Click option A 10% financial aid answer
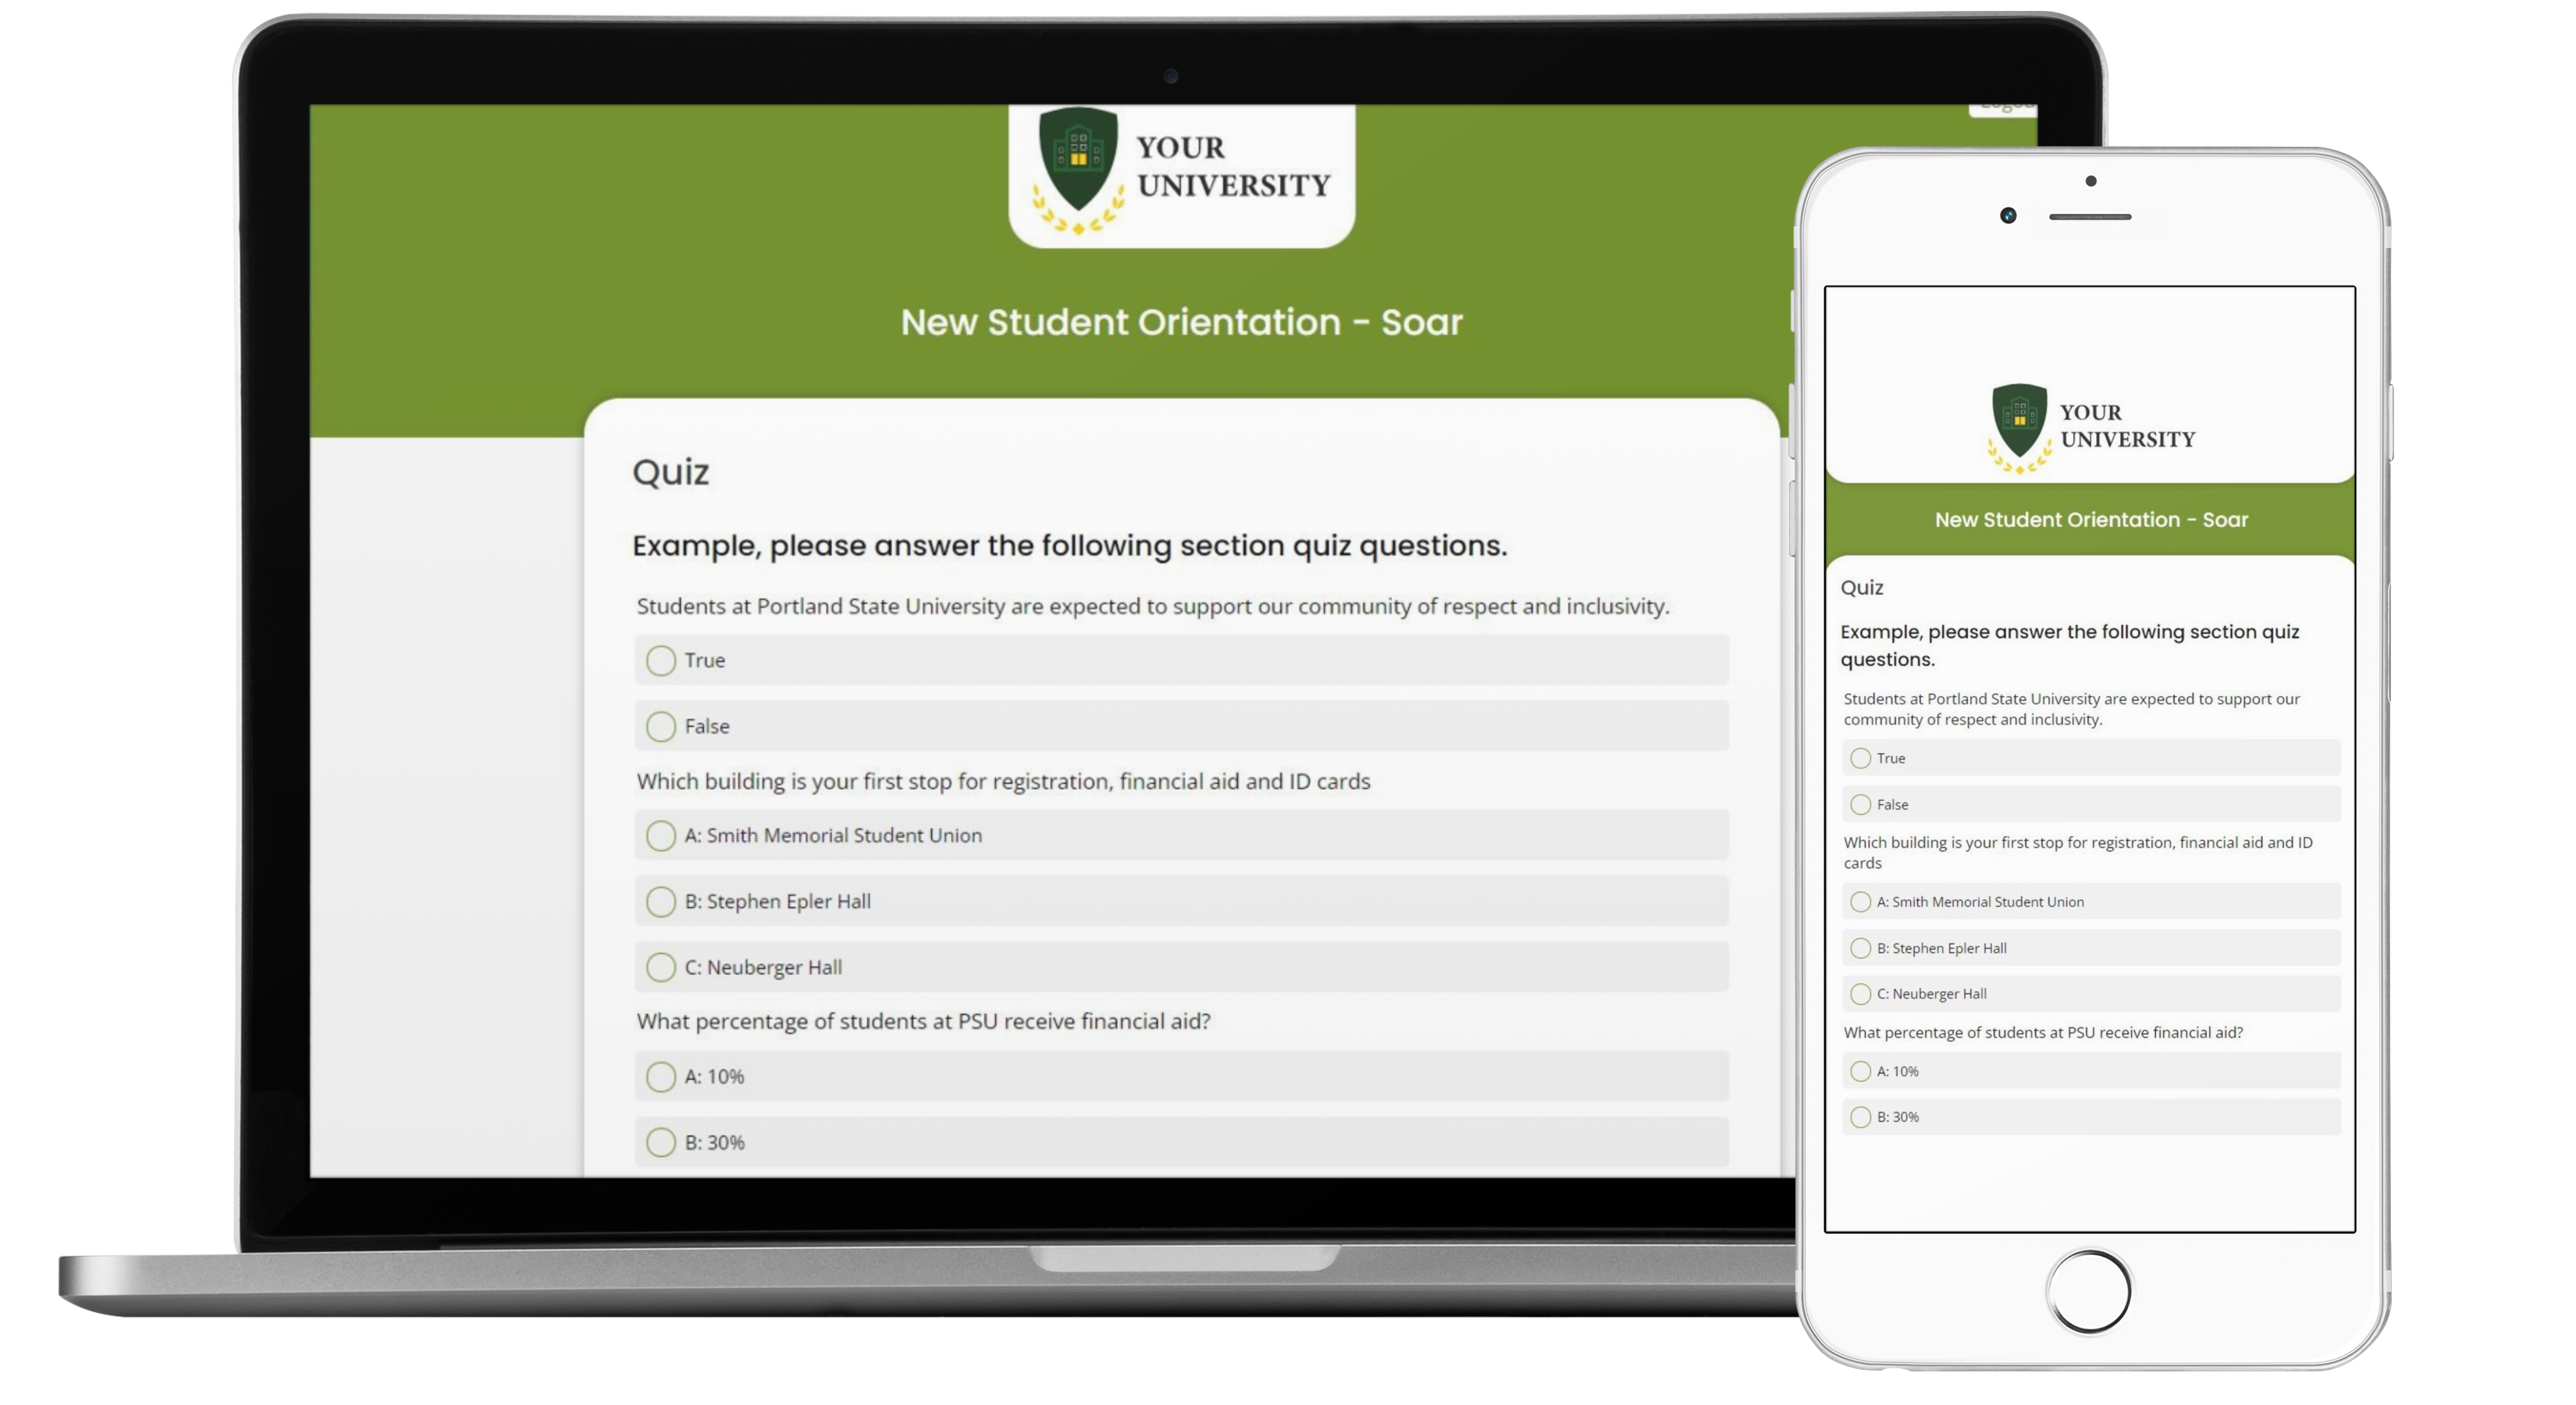Image resolution: width=2576 pixels, height=1405 pixels. pyautogui.click(x=661, y=1076)
